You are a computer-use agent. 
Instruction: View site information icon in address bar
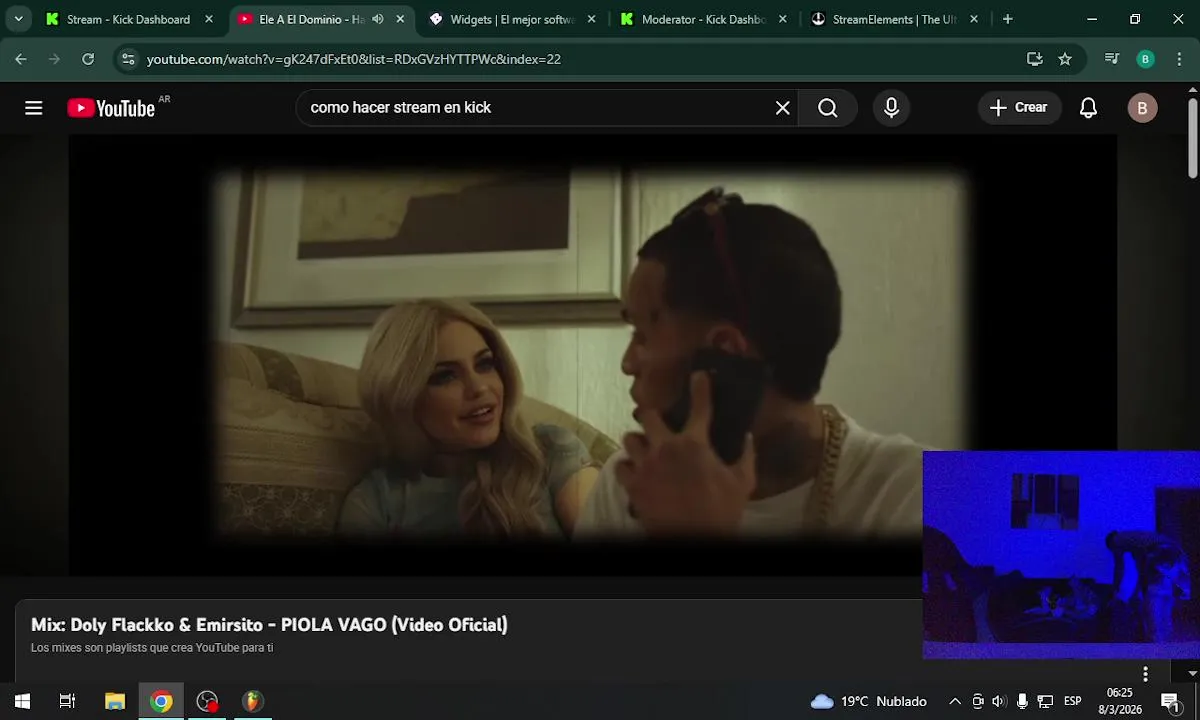tap(127, 59)
